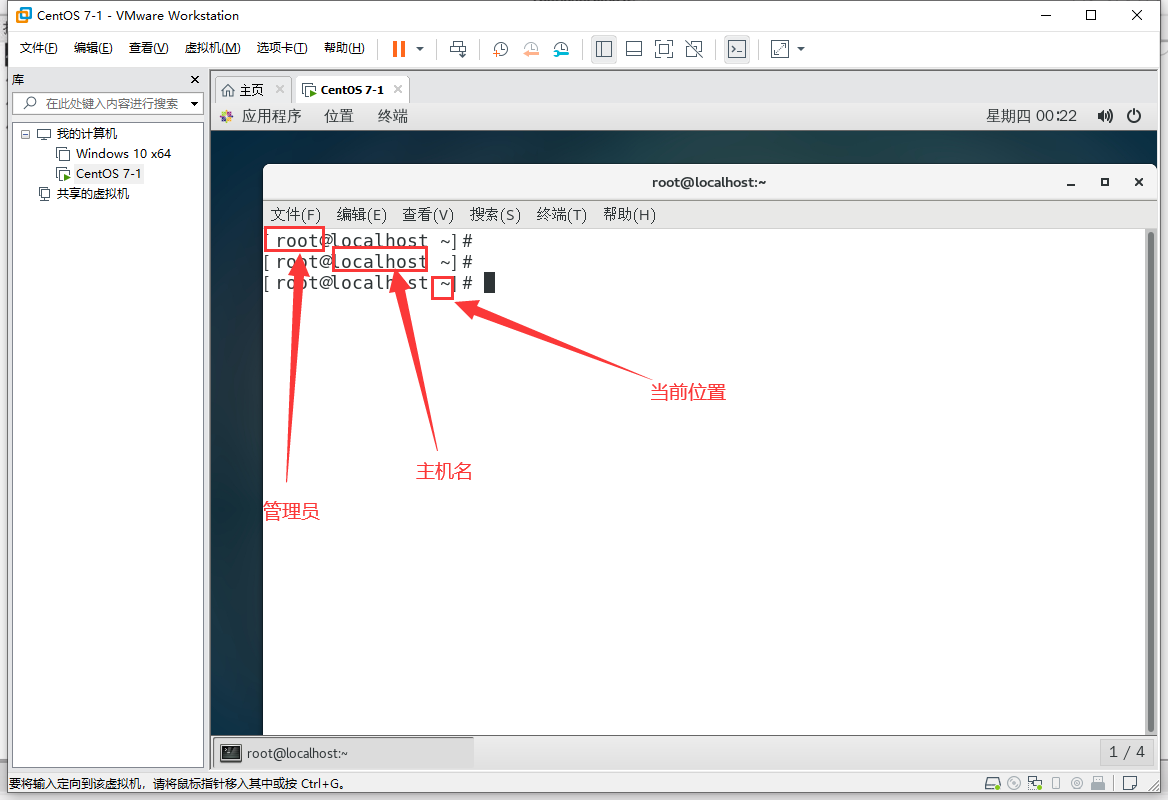Collapse the 我的计算机 tree node
Viewport: 1168px width, 800px height.
[x=25, y=134]
